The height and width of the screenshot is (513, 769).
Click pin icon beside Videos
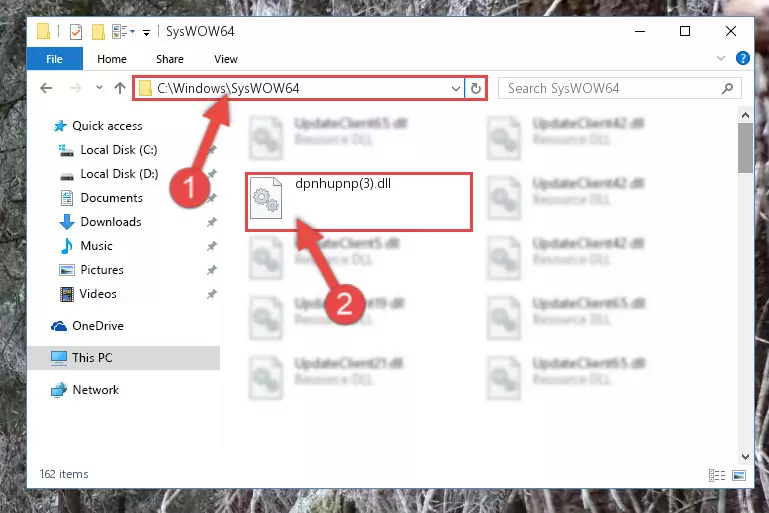click(212, 294)
